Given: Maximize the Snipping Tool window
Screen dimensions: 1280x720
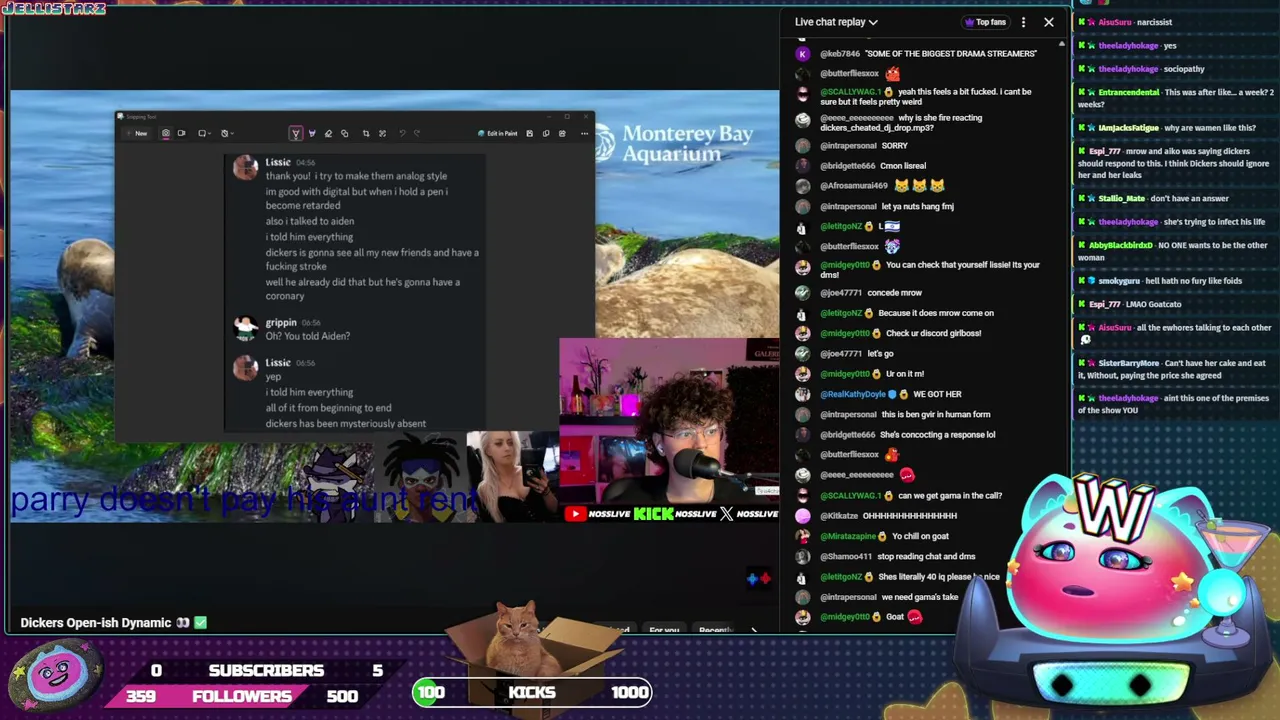Looking at the screenshot, I should coord(567,117).
